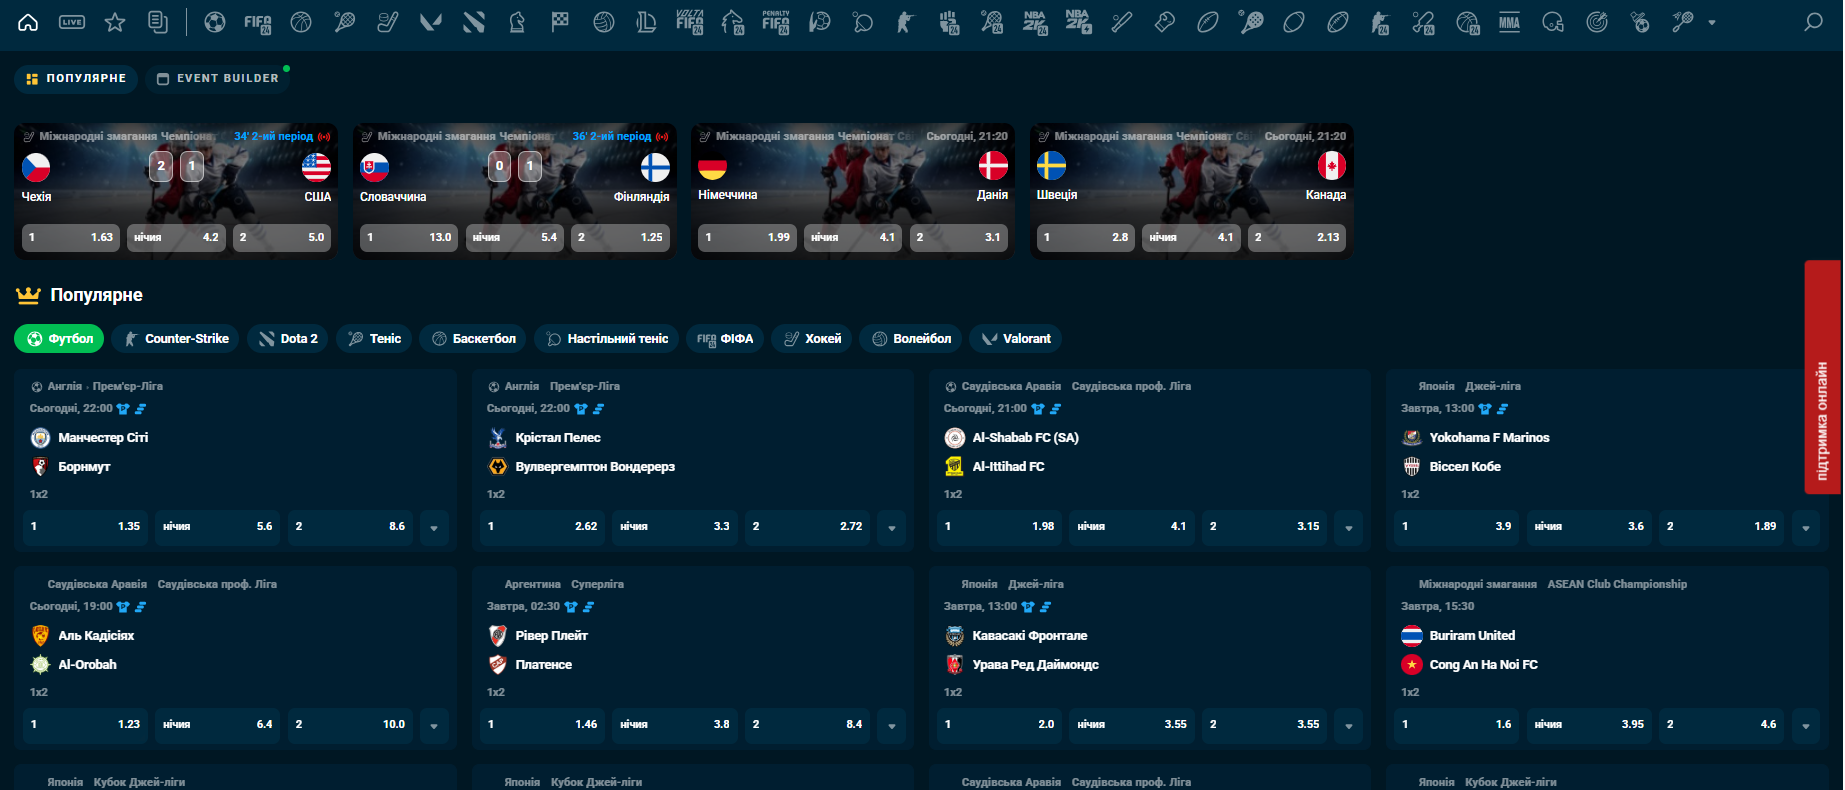This screenshot has width=1845, height=790.
Task: Select the basketball icon in top bar
Action: click(x=301, y=22)
